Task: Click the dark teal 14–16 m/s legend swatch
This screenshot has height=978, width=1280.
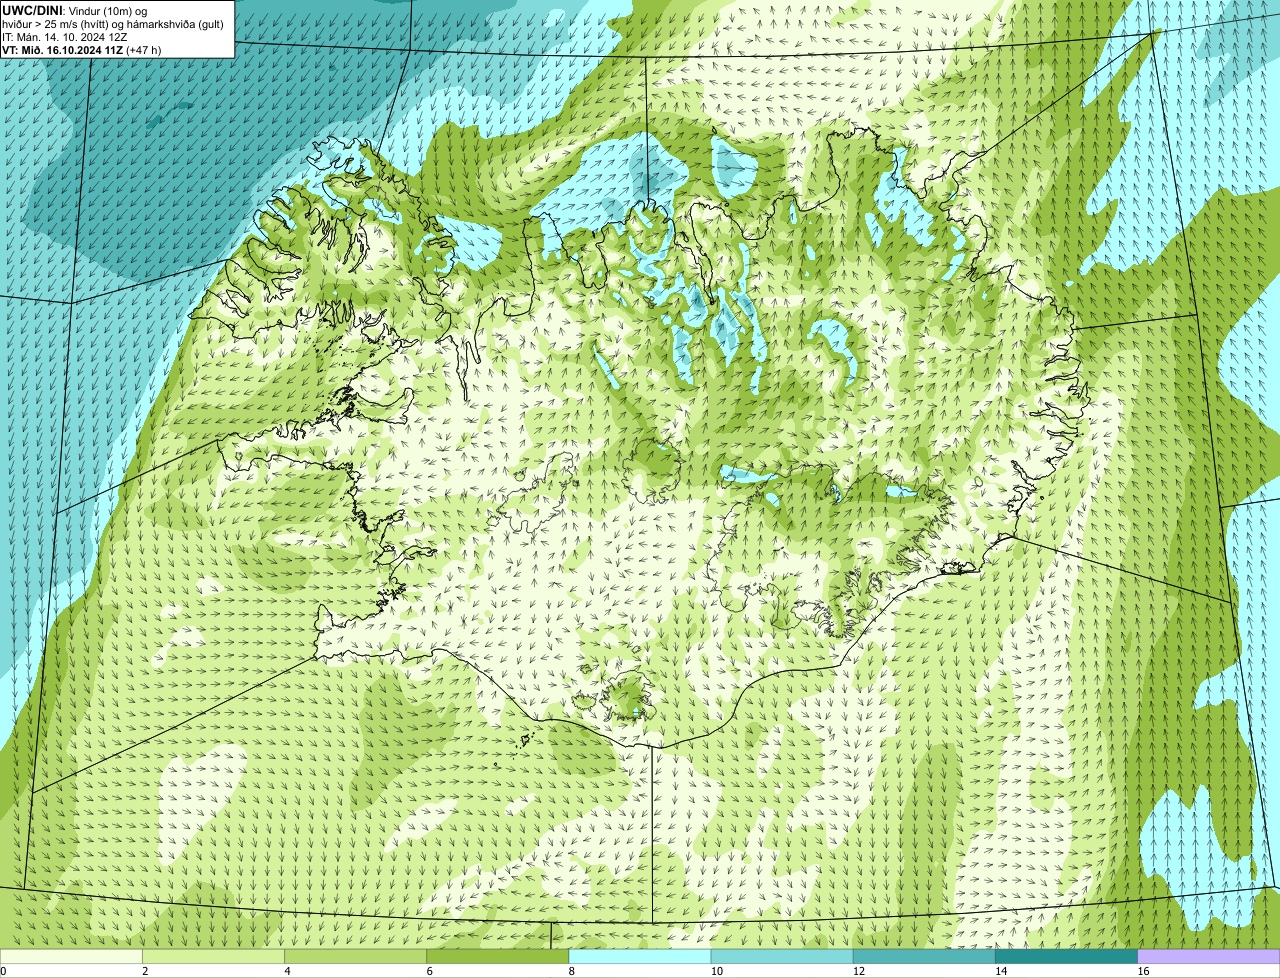Action: (1066, 956)
